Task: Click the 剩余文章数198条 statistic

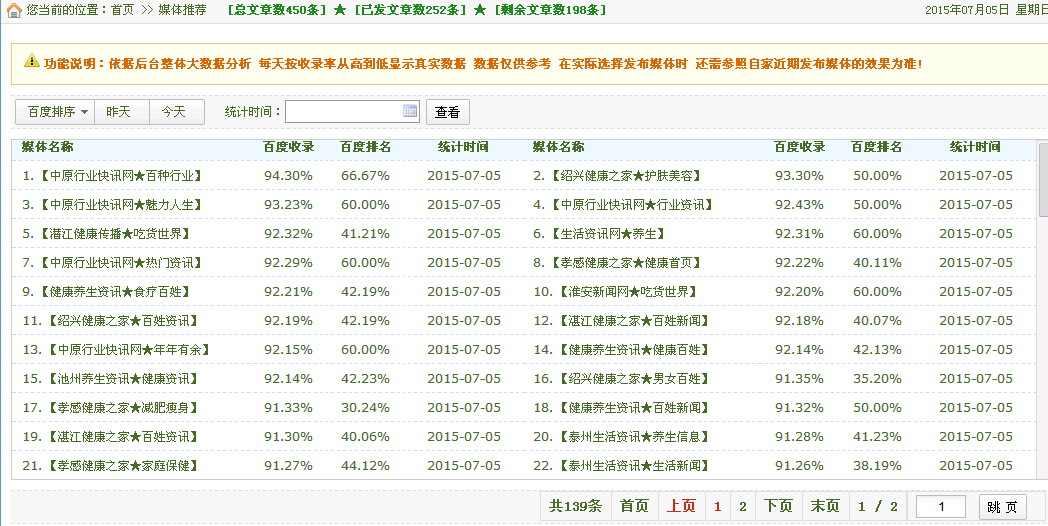Action: [x=550, y=10]
